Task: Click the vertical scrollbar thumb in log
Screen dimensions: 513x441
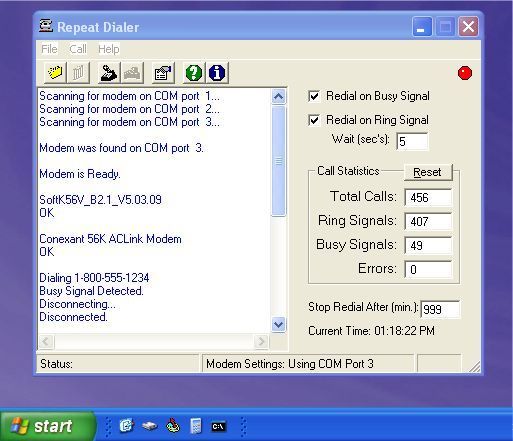Action: click(279, 161)
